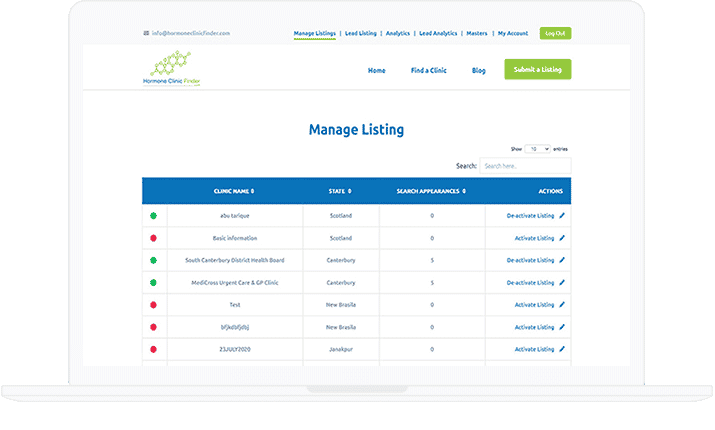This screenshot has width=715, height=430.
Task: Open the Lead Analytics menu item
Action: [438, 33]
